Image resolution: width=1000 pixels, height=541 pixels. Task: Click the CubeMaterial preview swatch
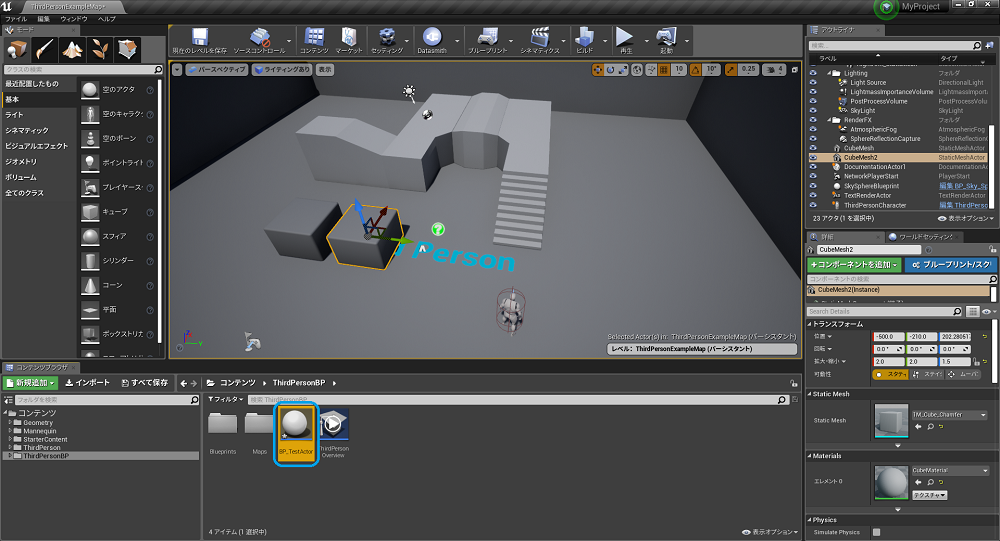click(x=891, y=483)
